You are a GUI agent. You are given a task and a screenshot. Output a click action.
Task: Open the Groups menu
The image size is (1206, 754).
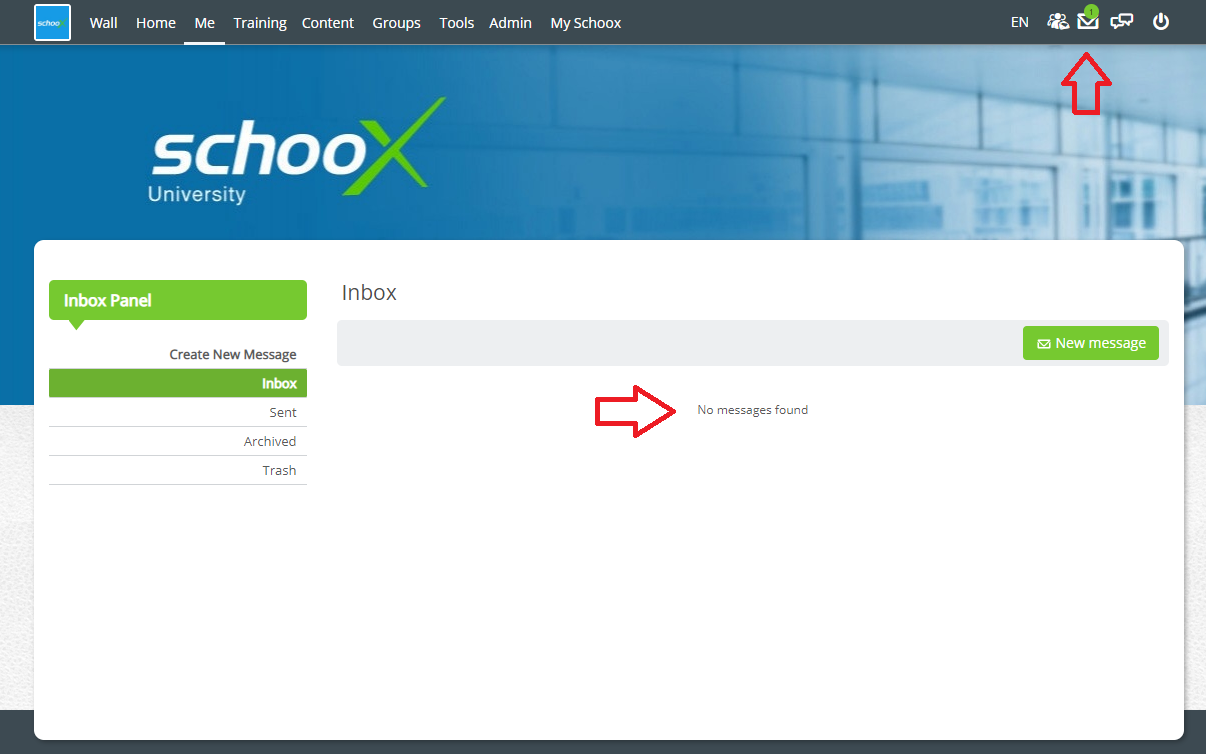[397, 22]
